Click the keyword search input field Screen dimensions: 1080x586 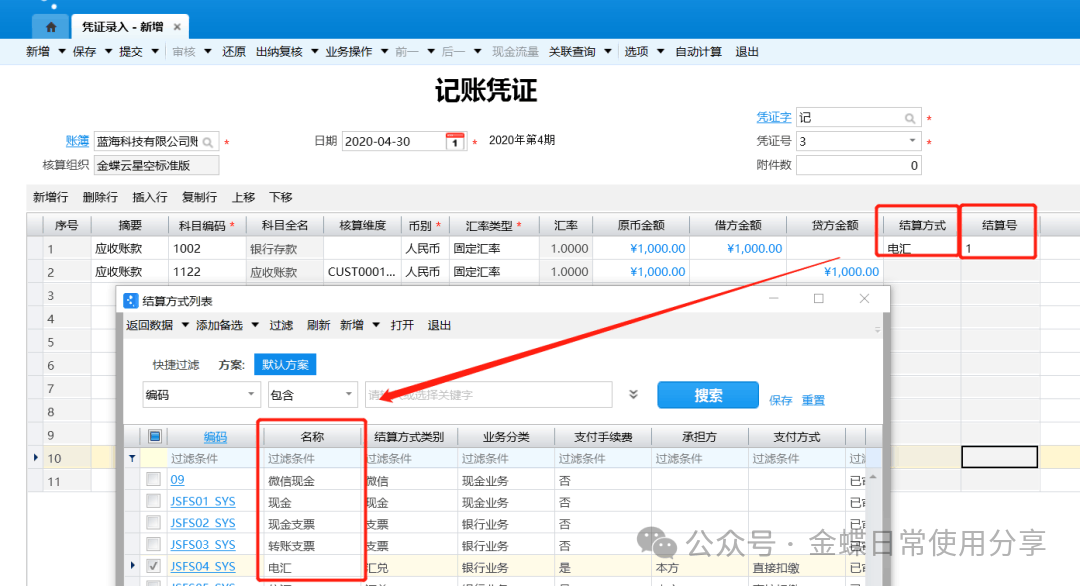click(488, 395)
